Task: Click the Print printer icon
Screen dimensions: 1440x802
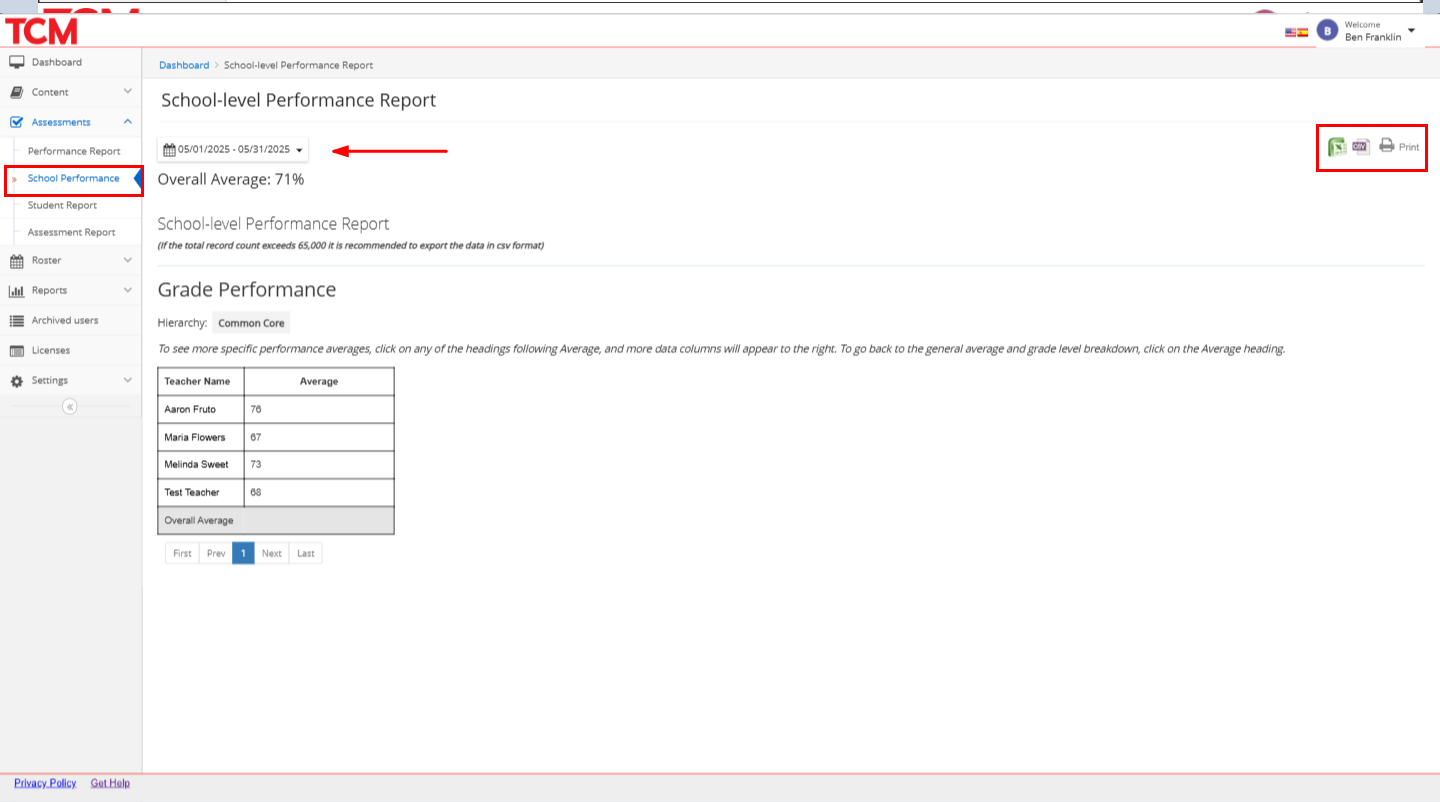Action: (1387, 145)
